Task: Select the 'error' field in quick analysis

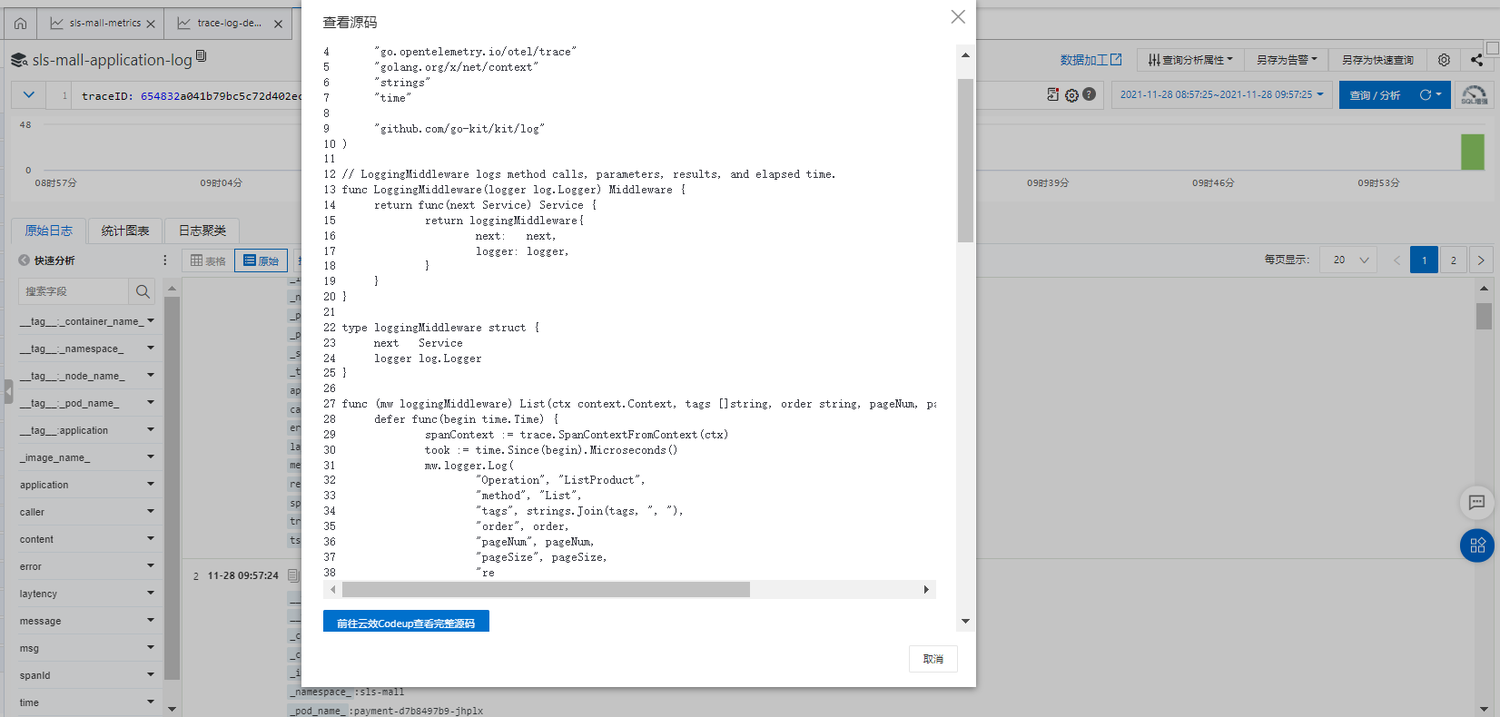Action: pyautogui.click(x=31, y=566)
